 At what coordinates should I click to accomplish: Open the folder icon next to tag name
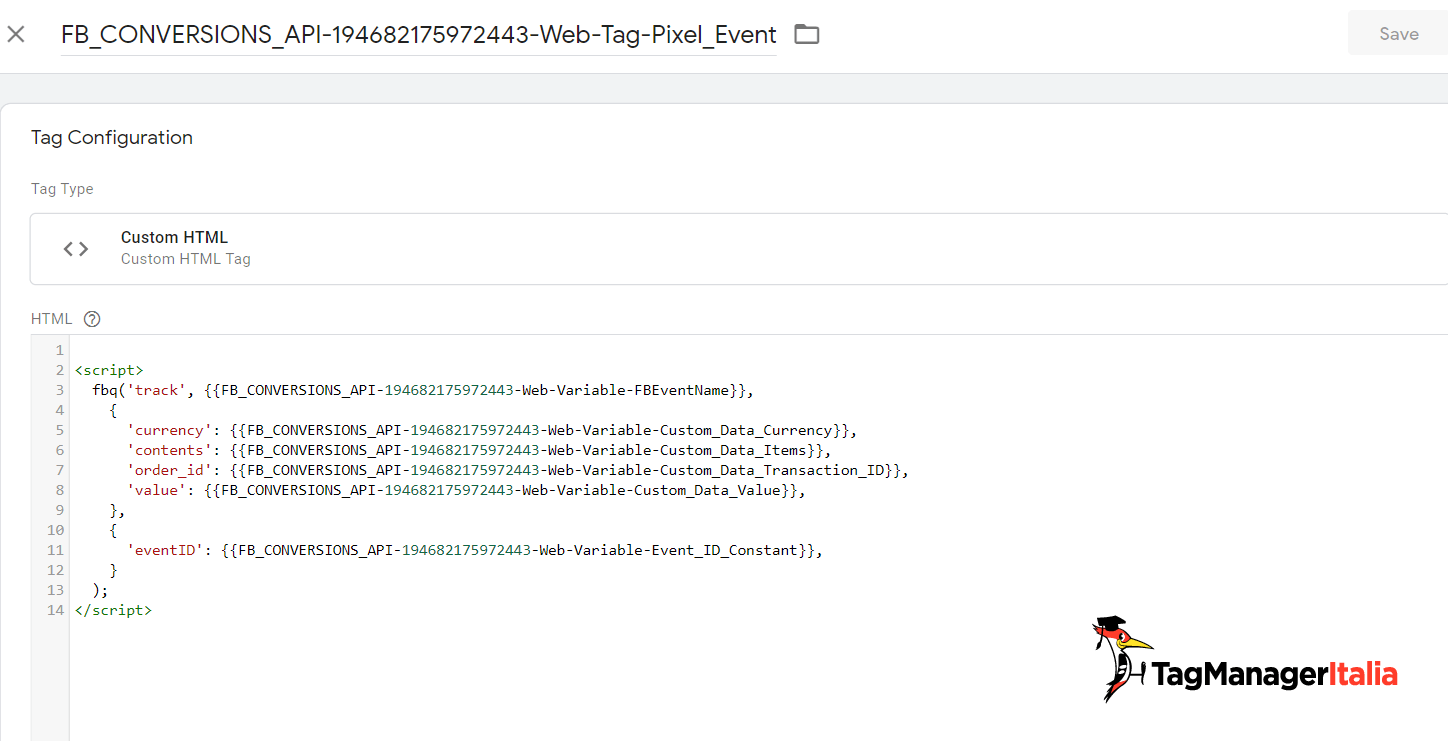[x=806, y=34]
